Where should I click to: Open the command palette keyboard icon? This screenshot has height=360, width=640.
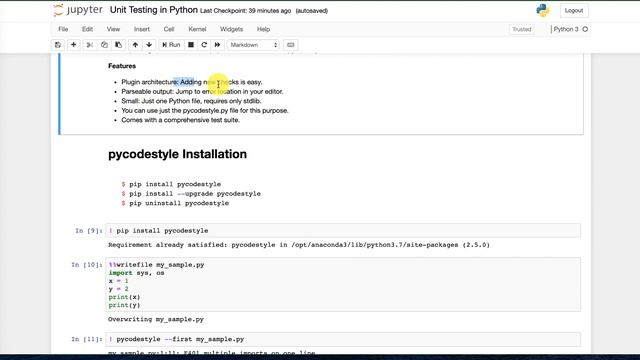point(291,45)
